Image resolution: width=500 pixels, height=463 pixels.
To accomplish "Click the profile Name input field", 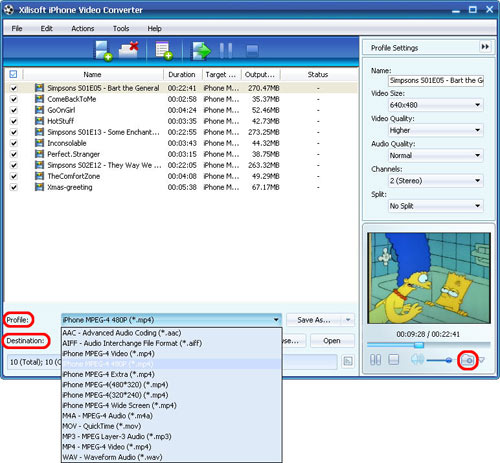I will (x=436, y=80).
